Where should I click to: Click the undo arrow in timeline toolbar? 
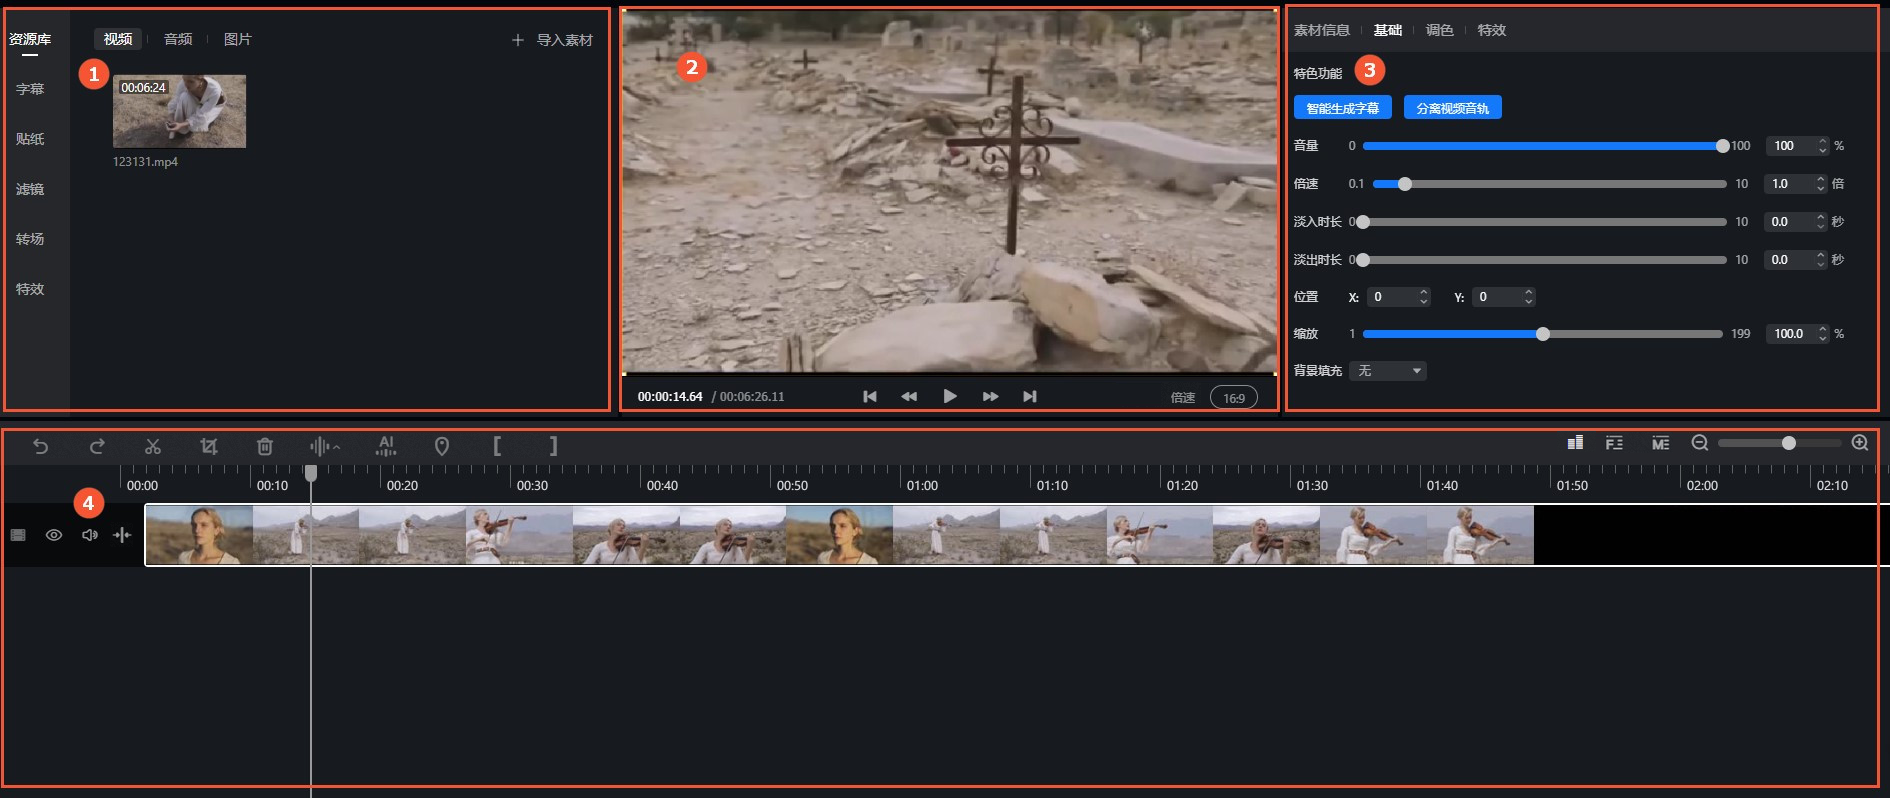click(x=40, y=446)
